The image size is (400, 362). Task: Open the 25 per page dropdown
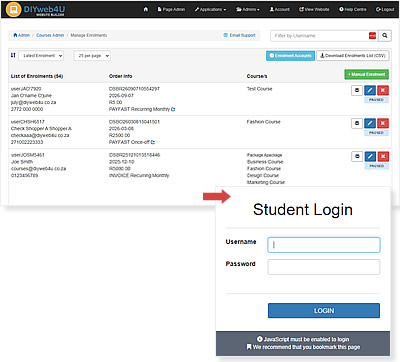pyautogui.click(x=92, y=56)
